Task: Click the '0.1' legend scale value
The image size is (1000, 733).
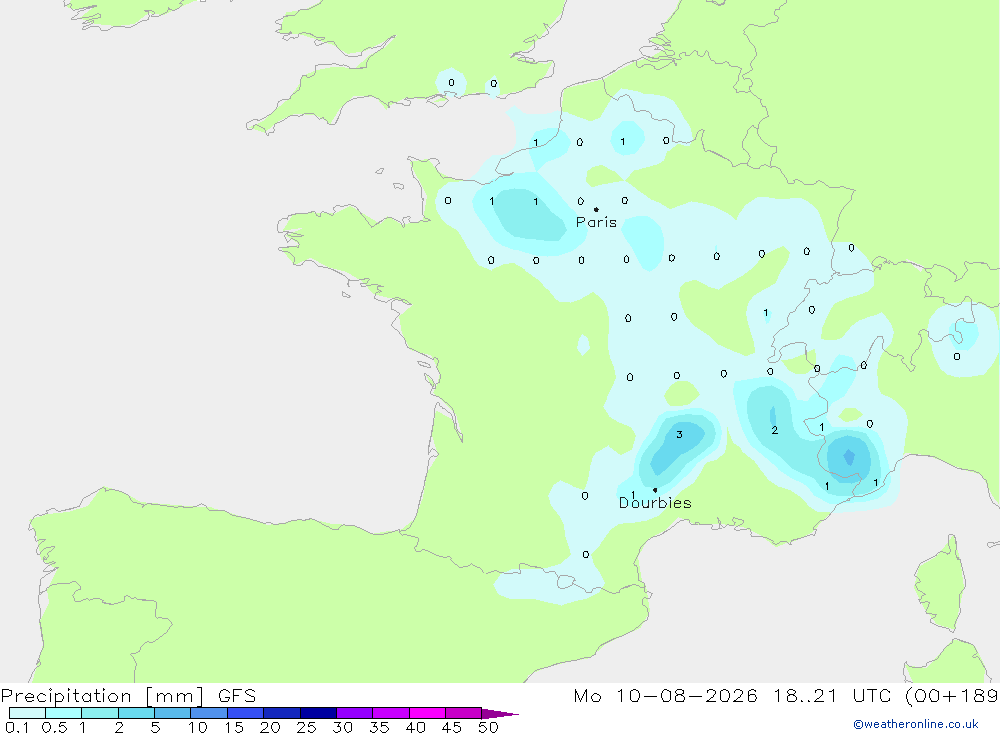Action: pyautogui.click(x=17, y=727)
